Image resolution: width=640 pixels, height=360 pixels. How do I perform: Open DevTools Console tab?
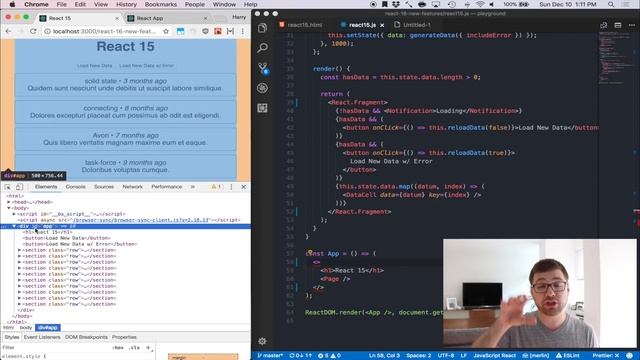(76, 187)
